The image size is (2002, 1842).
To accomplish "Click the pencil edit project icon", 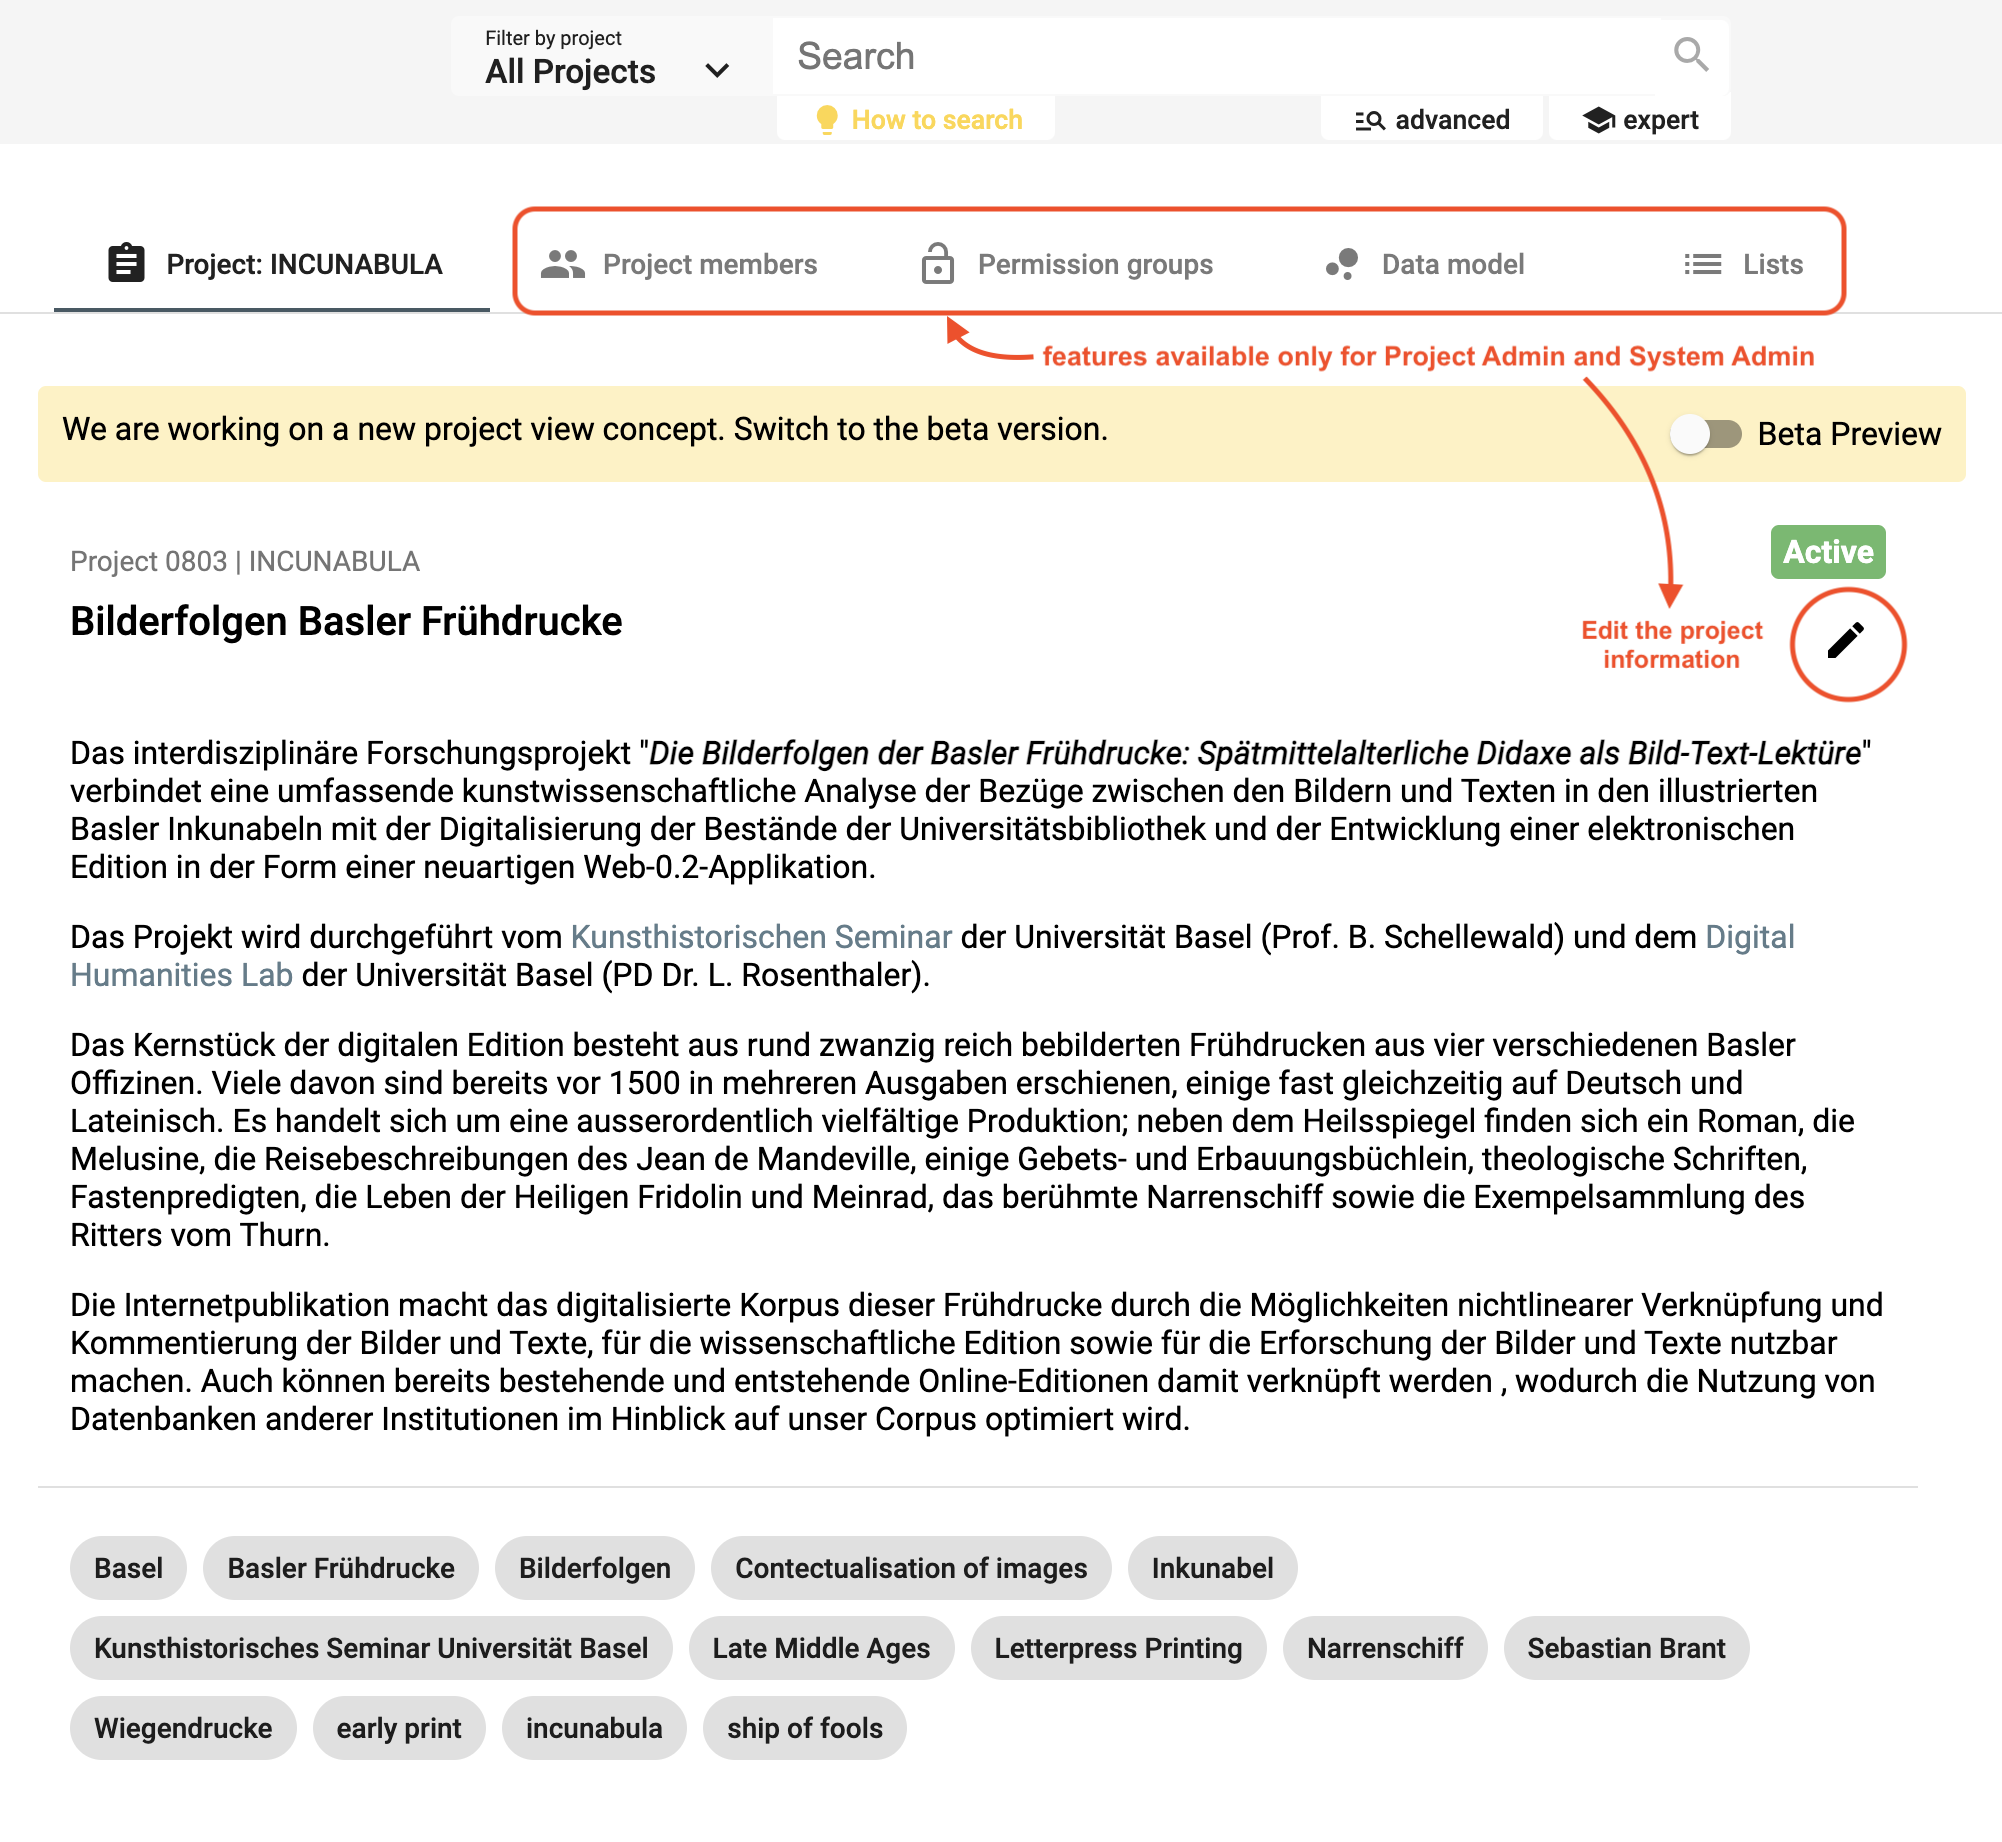I will (x=1846, y=641).
